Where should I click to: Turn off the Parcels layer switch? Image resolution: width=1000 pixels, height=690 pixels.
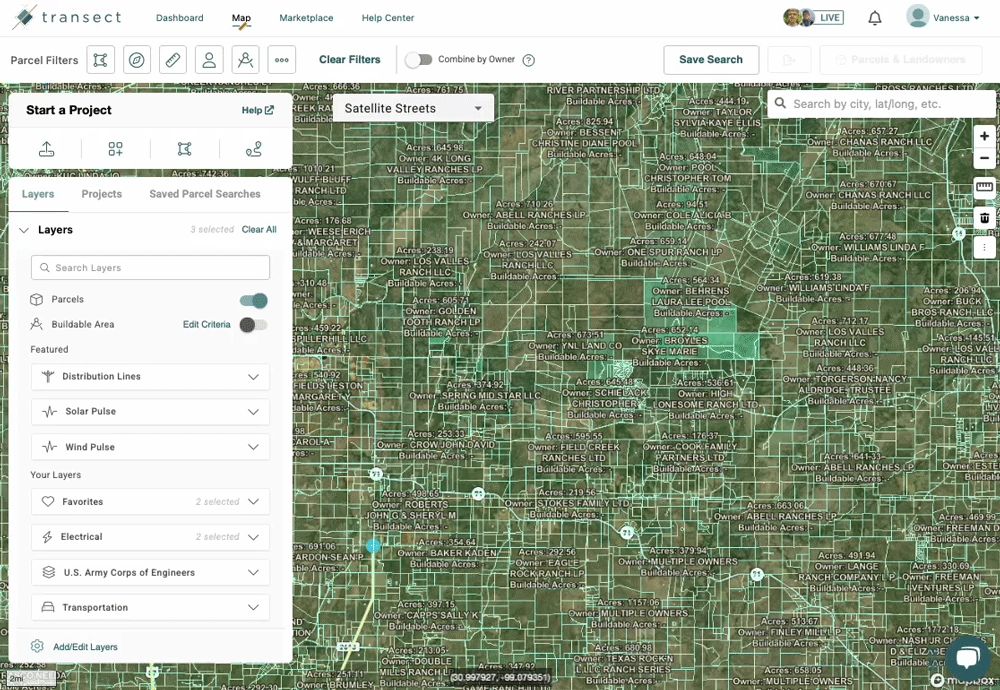(x=254, y=300)
